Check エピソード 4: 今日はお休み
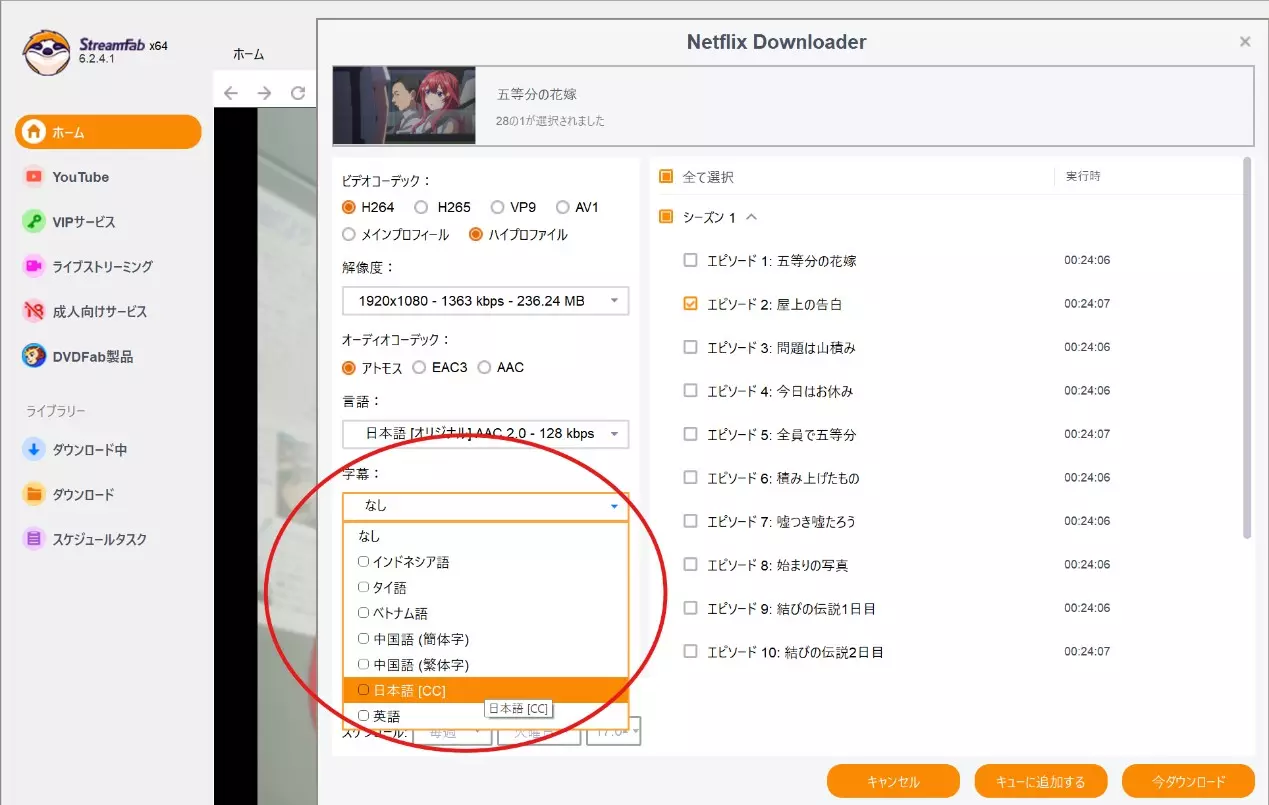1269x805 pixels. [690, 391]
